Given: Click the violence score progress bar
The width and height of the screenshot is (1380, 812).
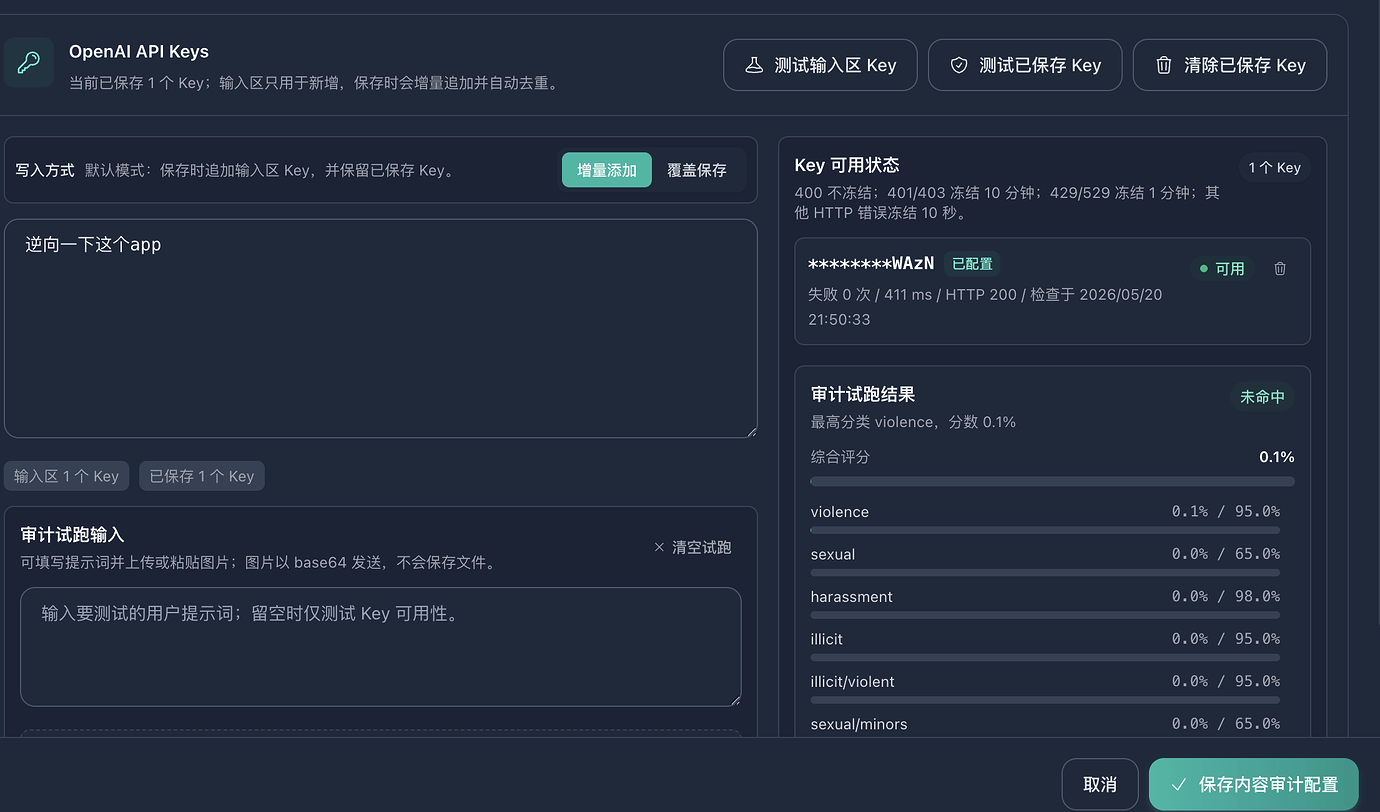Looking at the screenshot, I should (x=1045, y=530).
